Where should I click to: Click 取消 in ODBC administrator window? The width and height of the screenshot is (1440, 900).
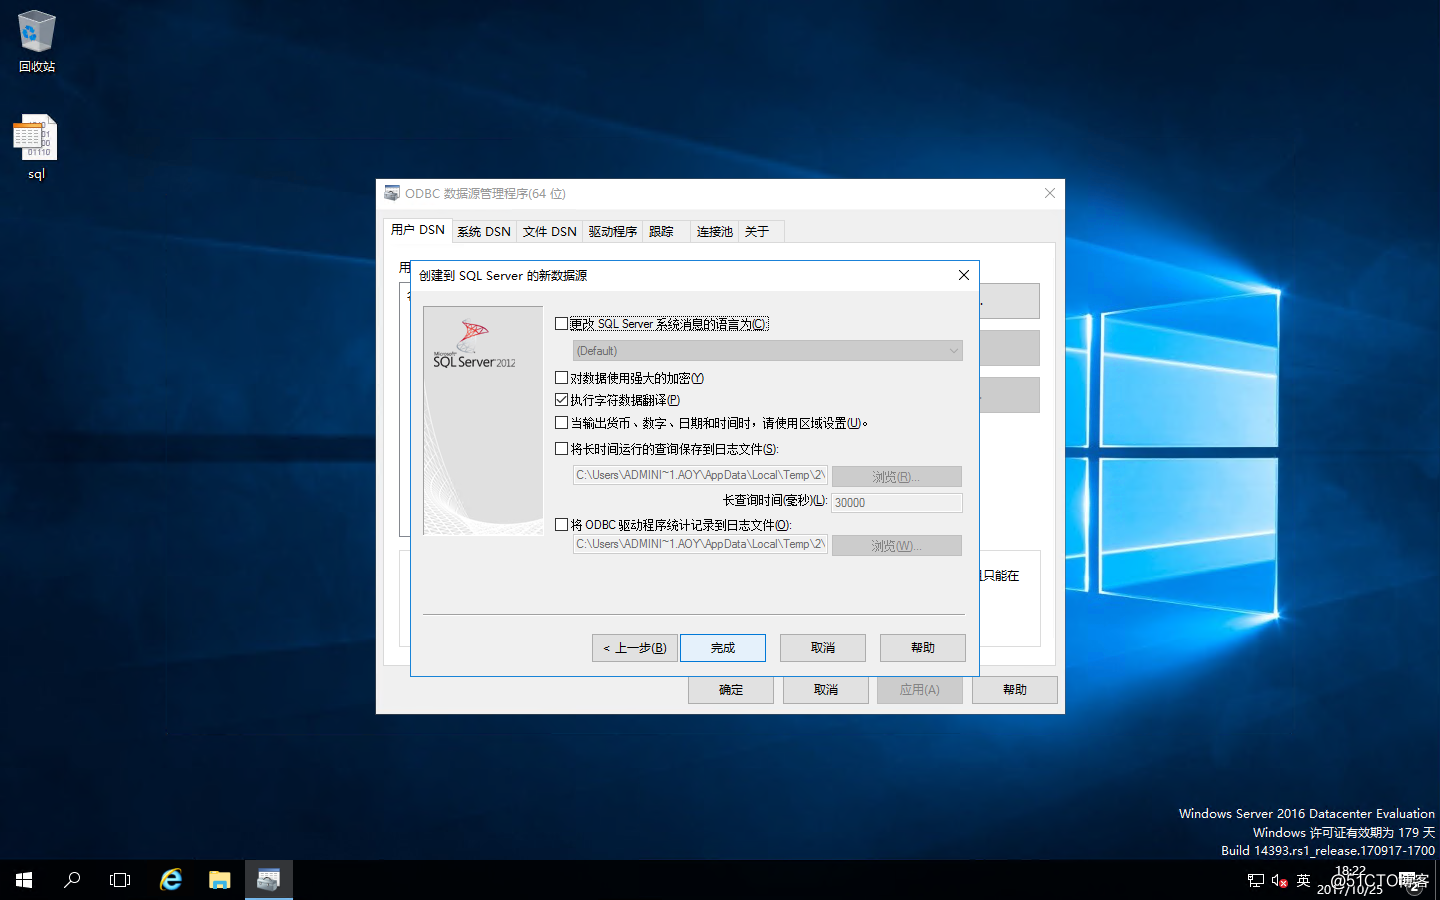(x=826, y=690)
